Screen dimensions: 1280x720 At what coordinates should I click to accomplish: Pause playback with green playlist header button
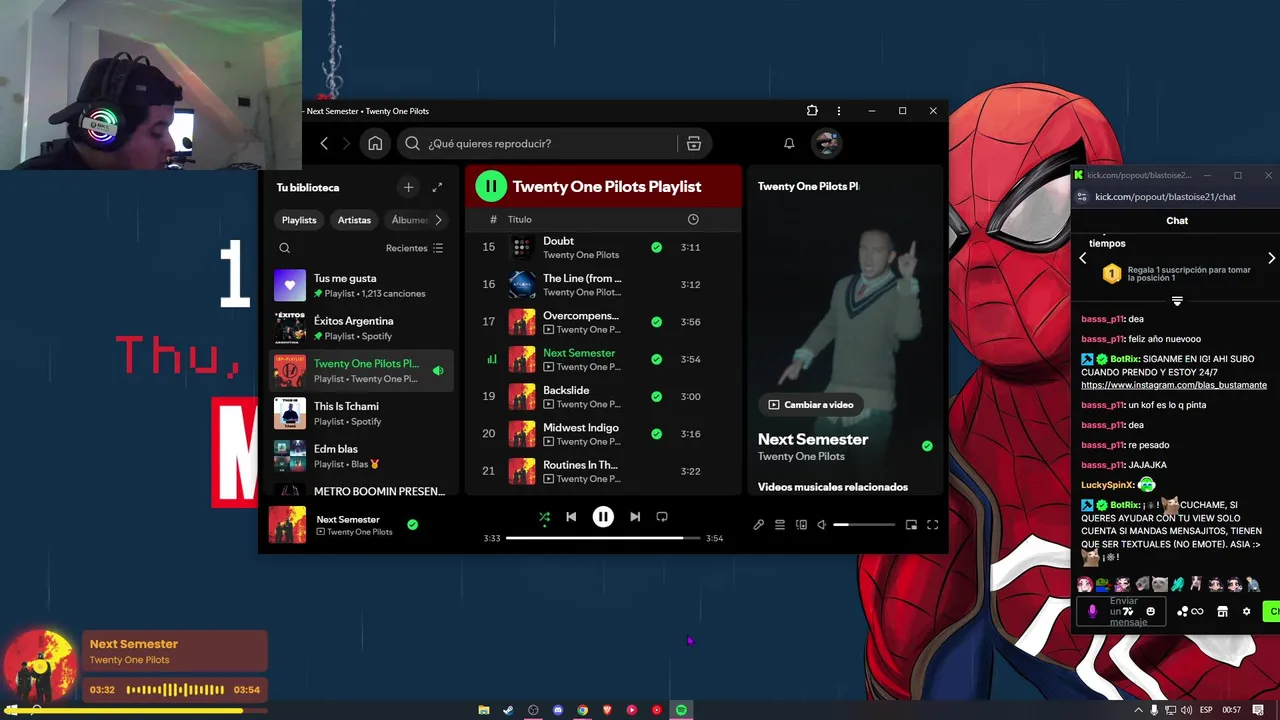(x=491, y=186)
